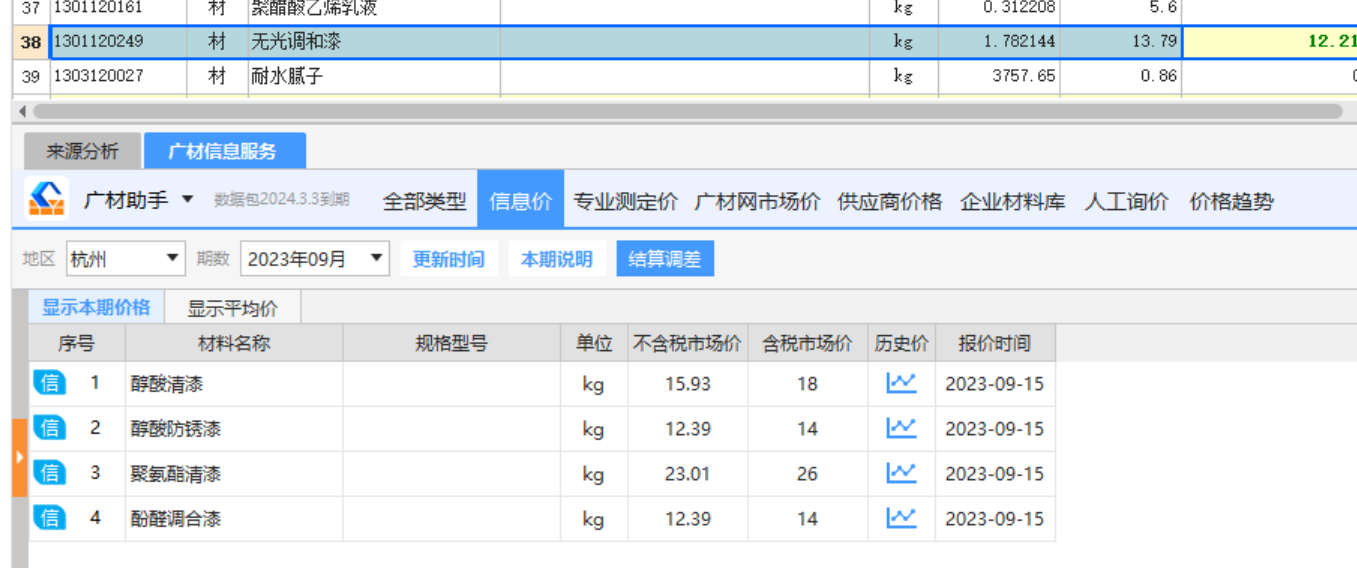Click the price cell 0.86 in row 39
Viewport: 1357px width, 568px height.
coord(1120,76)
